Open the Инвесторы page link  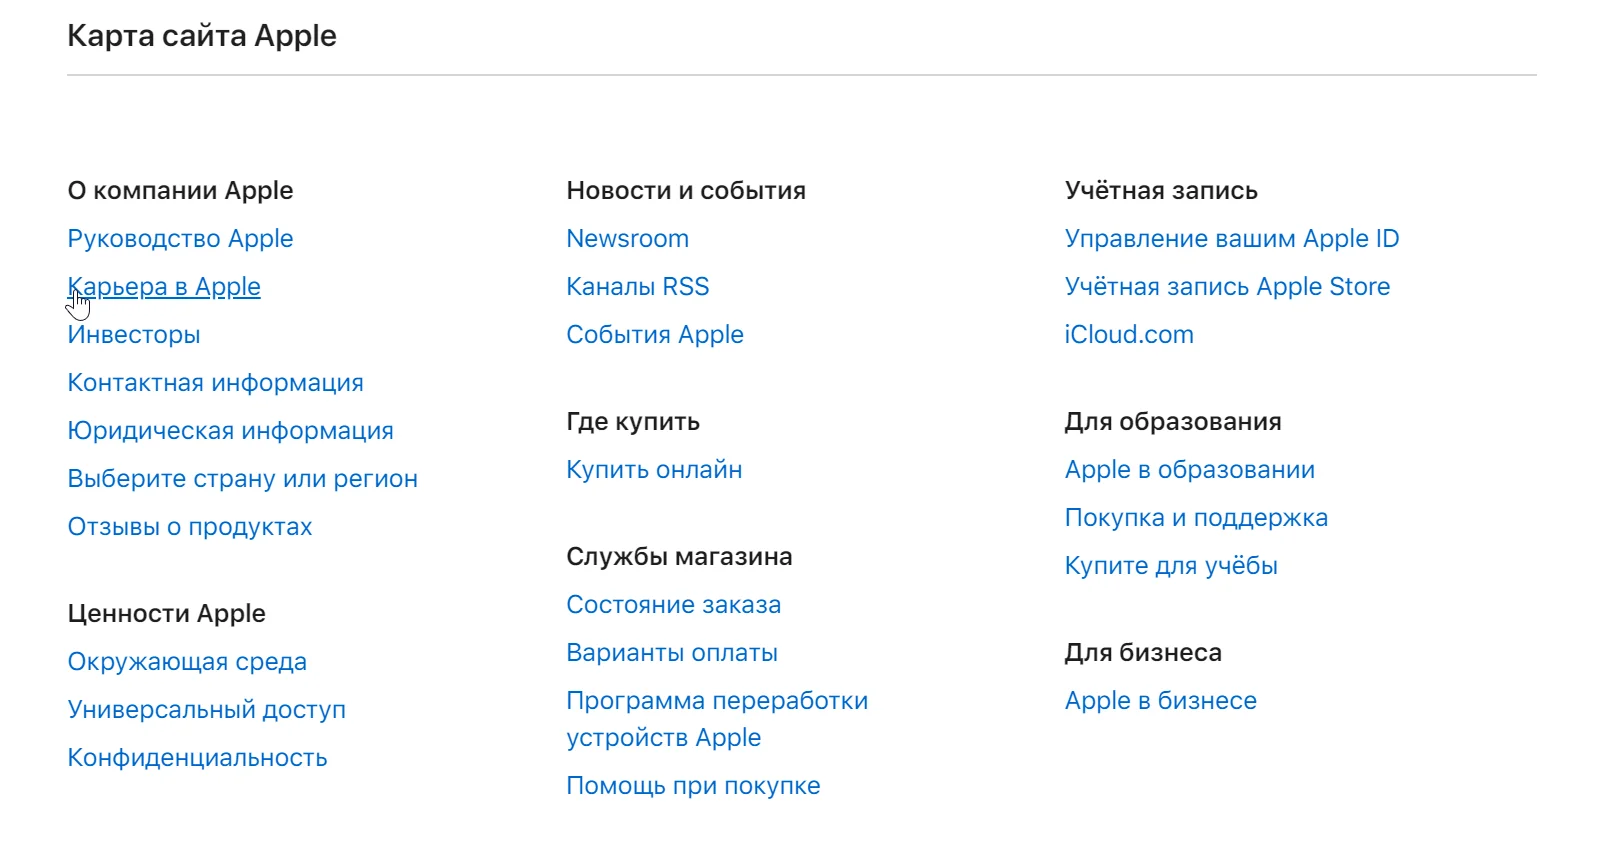tap(134, 335)
